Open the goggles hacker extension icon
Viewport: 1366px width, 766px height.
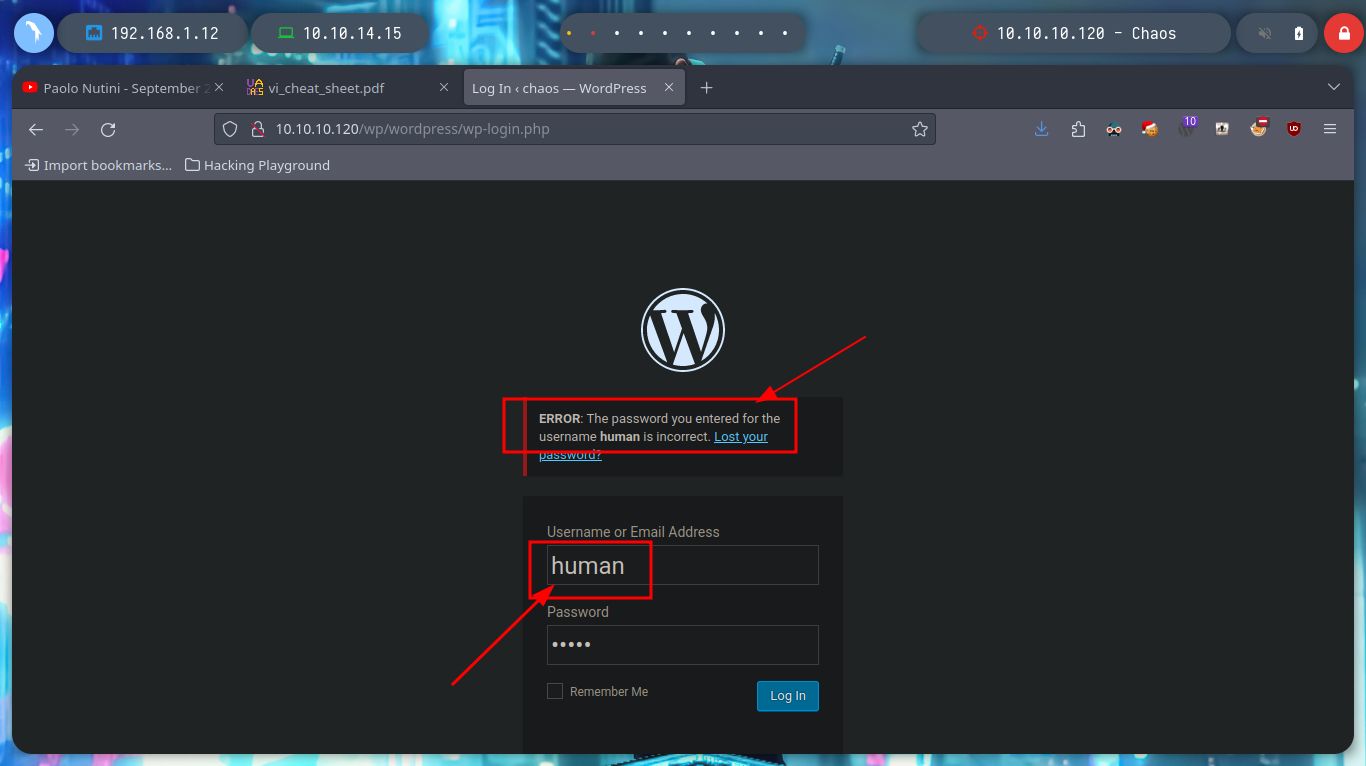coord(1114,129)
